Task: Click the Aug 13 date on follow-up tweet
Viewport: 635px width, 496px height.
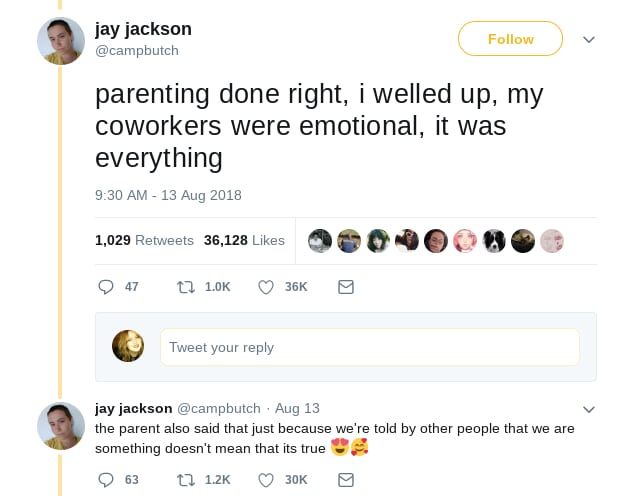Action: point(297,408)
